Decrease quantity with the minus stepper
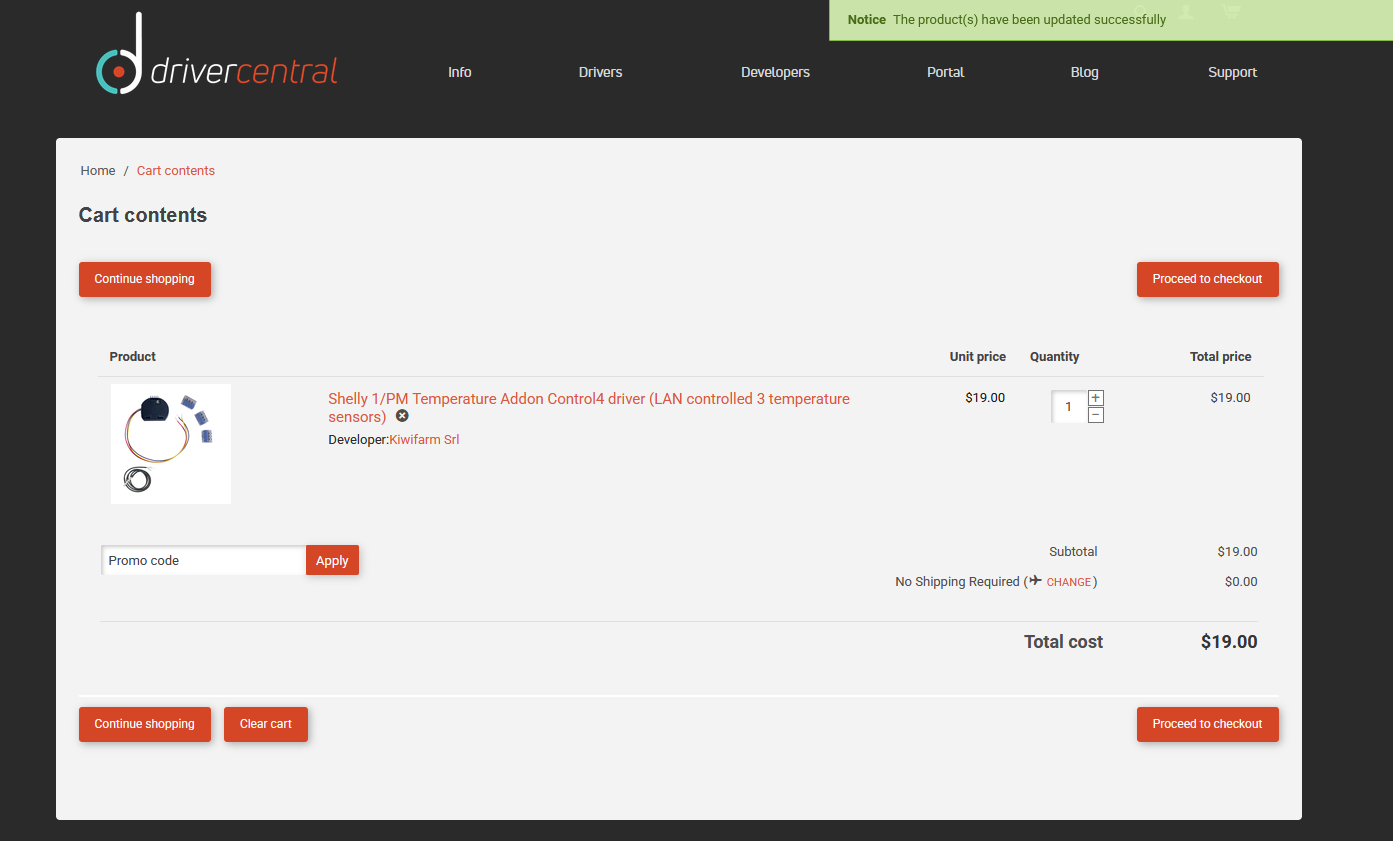The image size is (1393, 841). point(1096,415)
